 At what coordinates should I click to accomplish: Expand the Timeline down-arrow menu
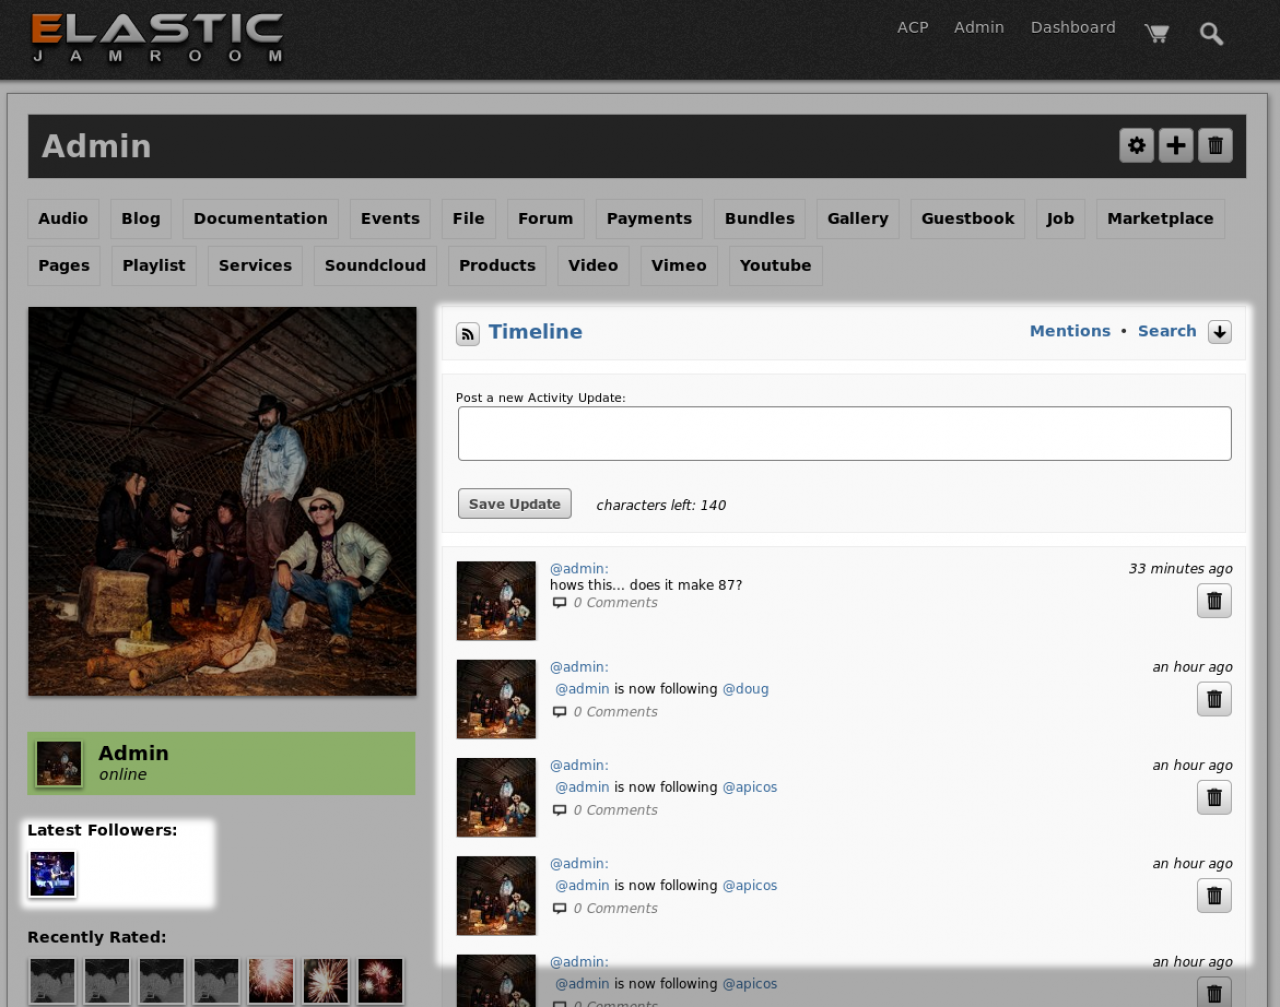pos(1220,332)
